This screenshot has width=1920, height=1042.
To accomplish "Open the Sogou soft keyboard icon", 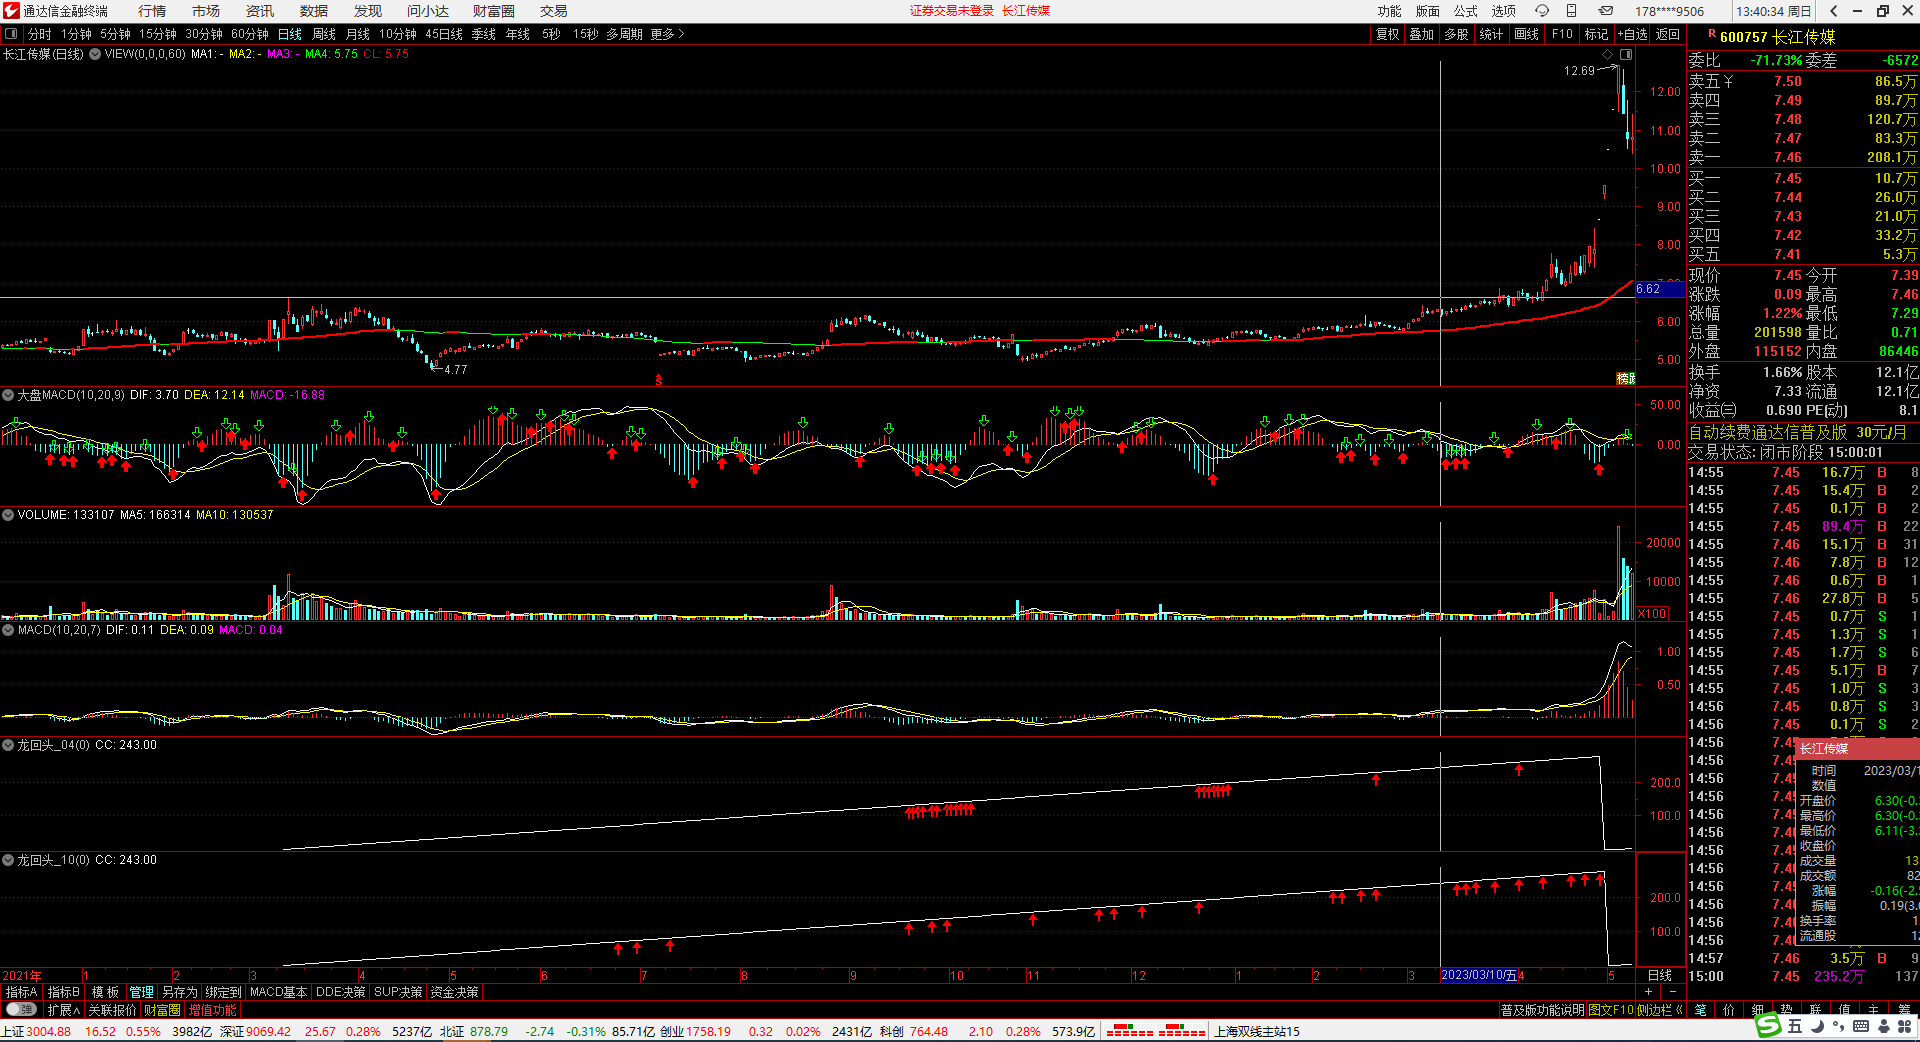I will (x=1861, y=1026).
